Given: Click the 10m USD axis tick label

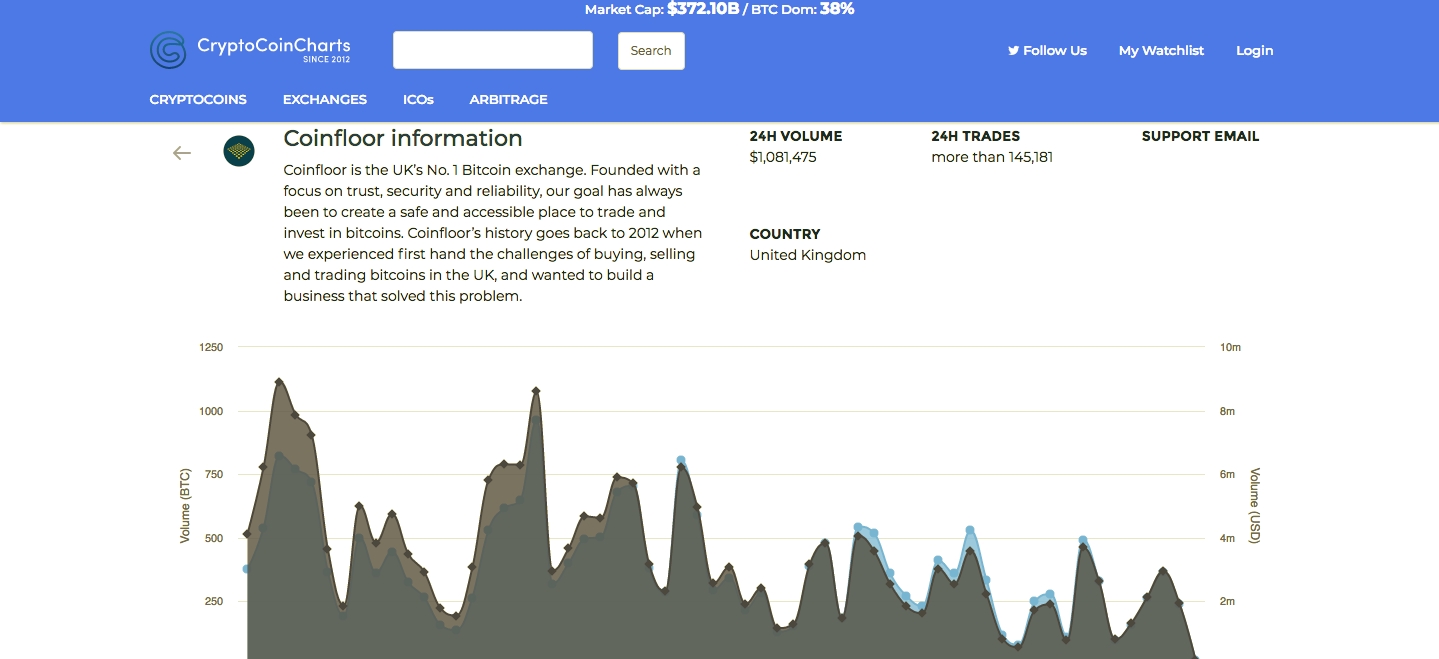Looking at the screenshot, I should coord(1230,348).
